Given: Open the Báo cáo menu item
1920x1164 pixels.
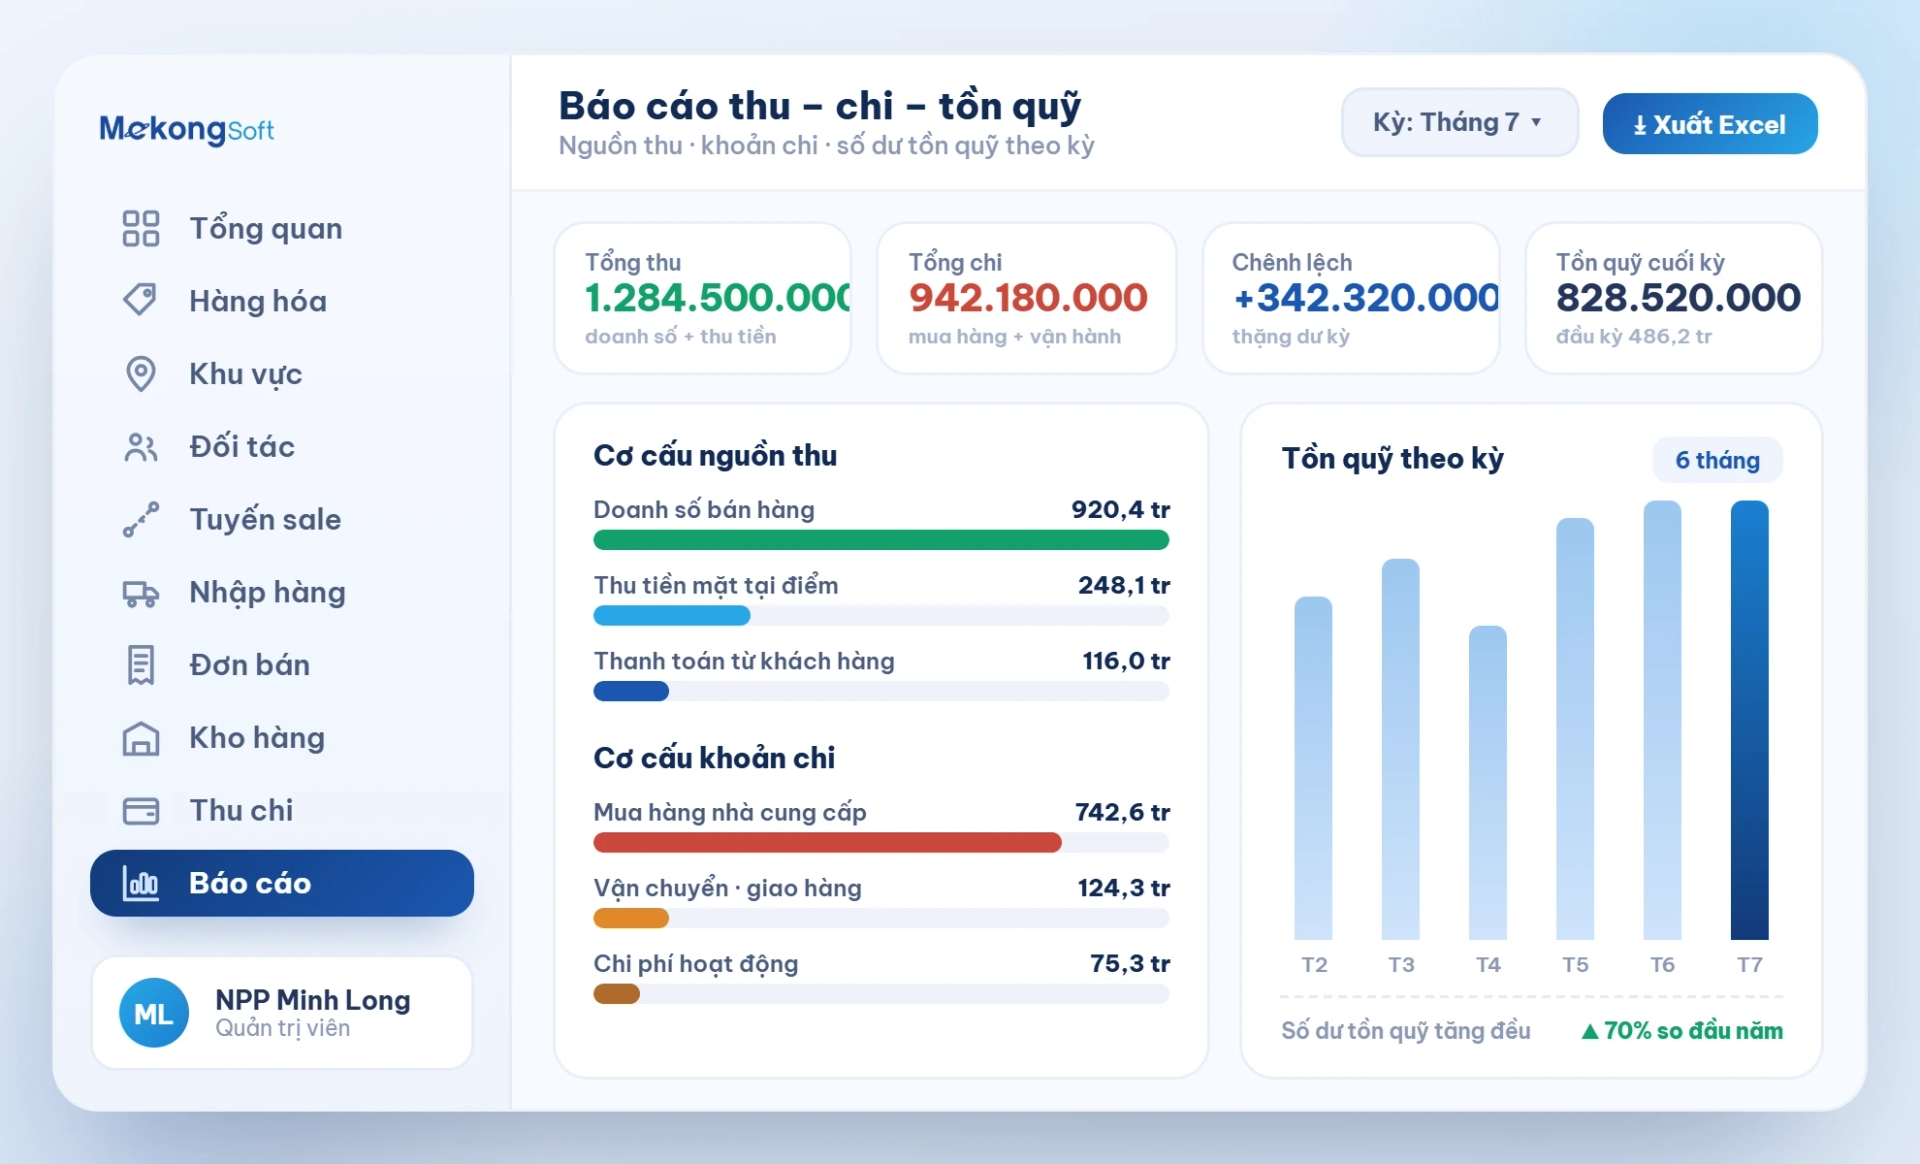Looking at the screenshot, I should [282, 883].
